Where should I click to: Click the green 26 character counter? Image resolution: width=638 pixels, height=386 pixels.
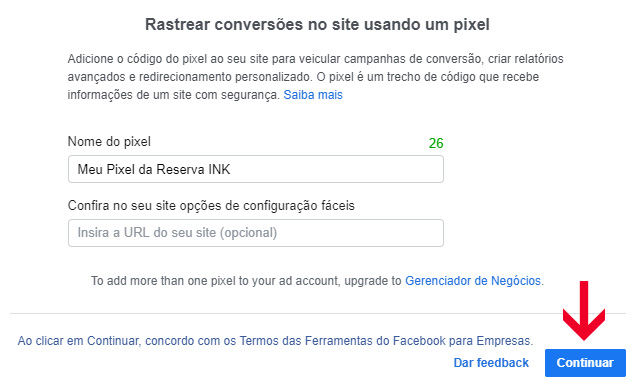436,143
